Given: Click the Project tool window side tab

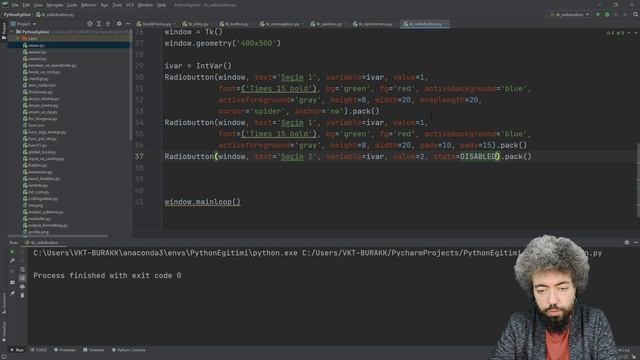Looking at the screenshot, I should coord(4,32).
